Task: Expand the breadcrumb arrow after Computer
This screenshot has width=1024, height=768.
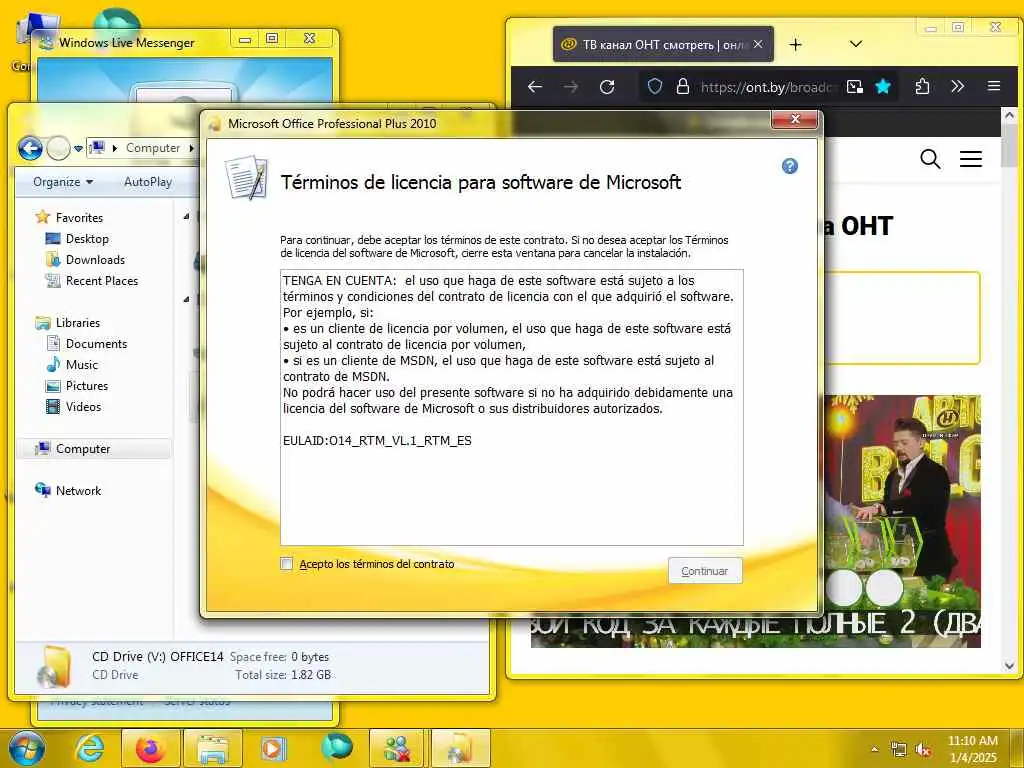Action: pyautogui.click(x=191, y=148)
